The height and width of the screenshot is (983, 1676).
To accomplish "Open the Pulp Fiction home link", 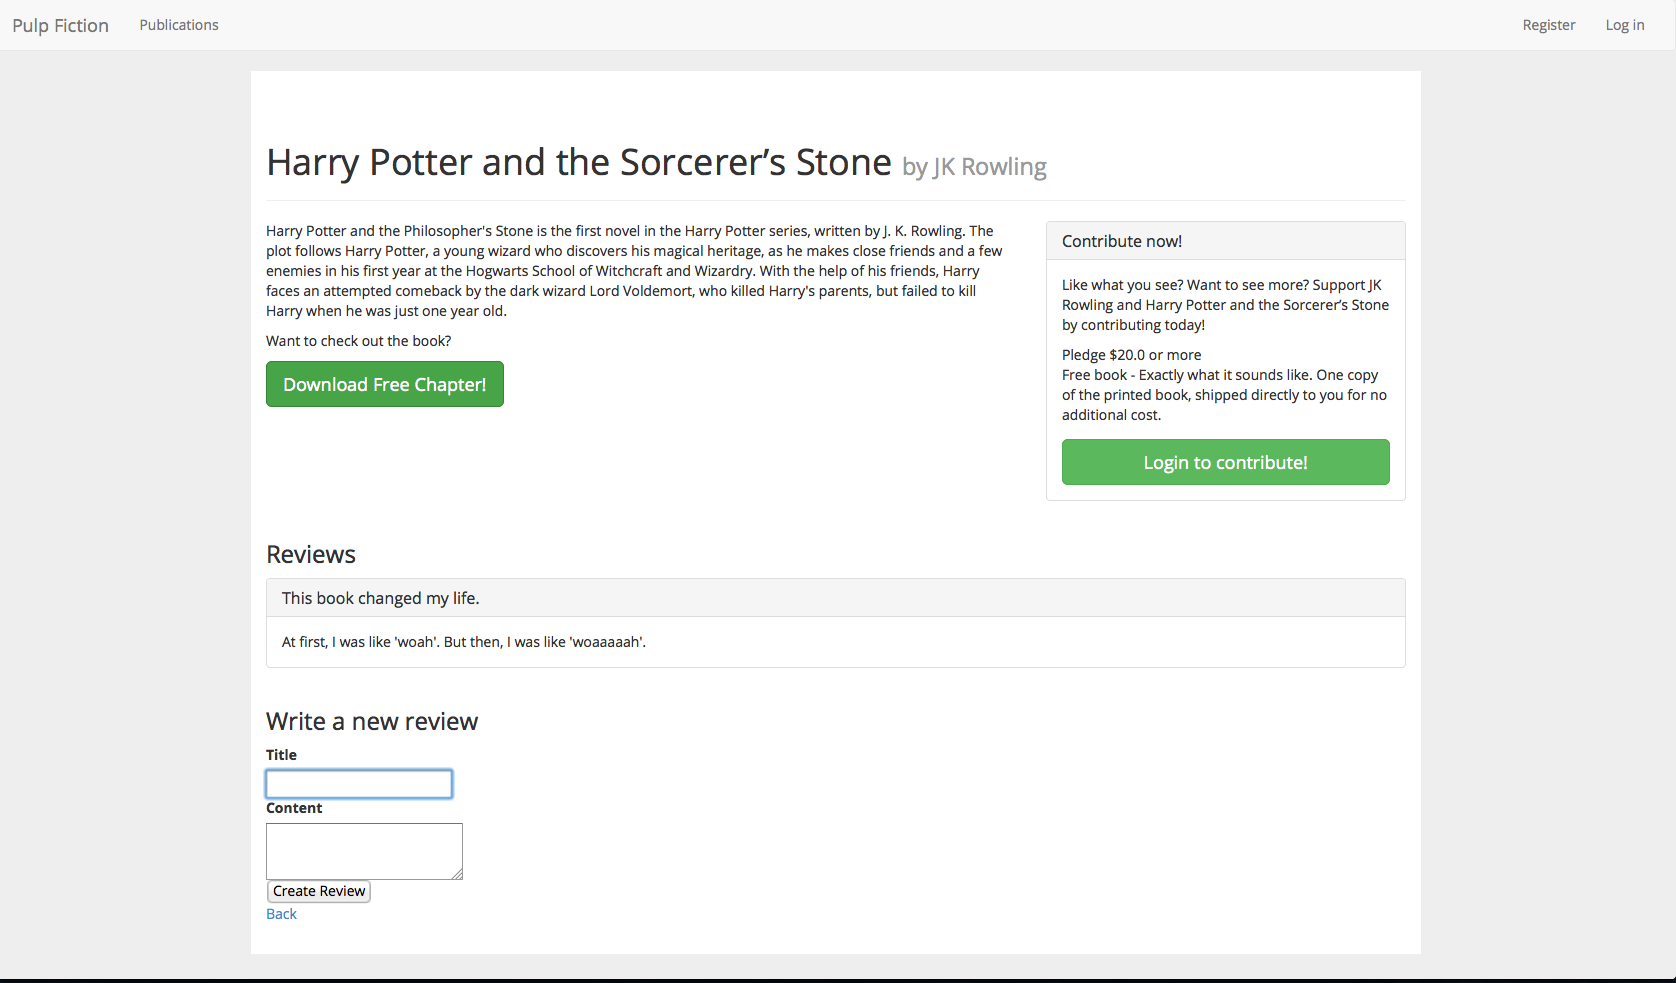I will click(60, 25).
